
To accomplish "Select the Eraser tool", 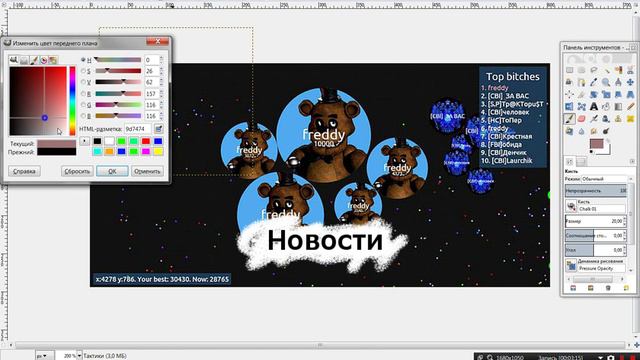I will 582,119.
